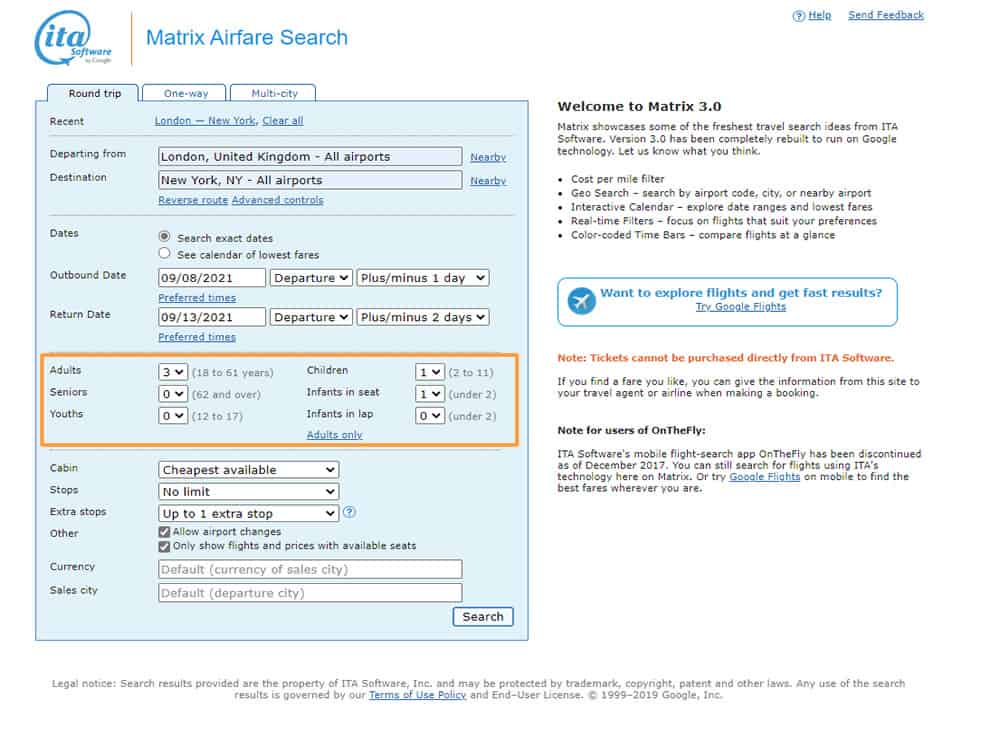Viewport: 1000px width, 749px height.
Task: Switch to the Multi-city tab
Action: (274, 93)
